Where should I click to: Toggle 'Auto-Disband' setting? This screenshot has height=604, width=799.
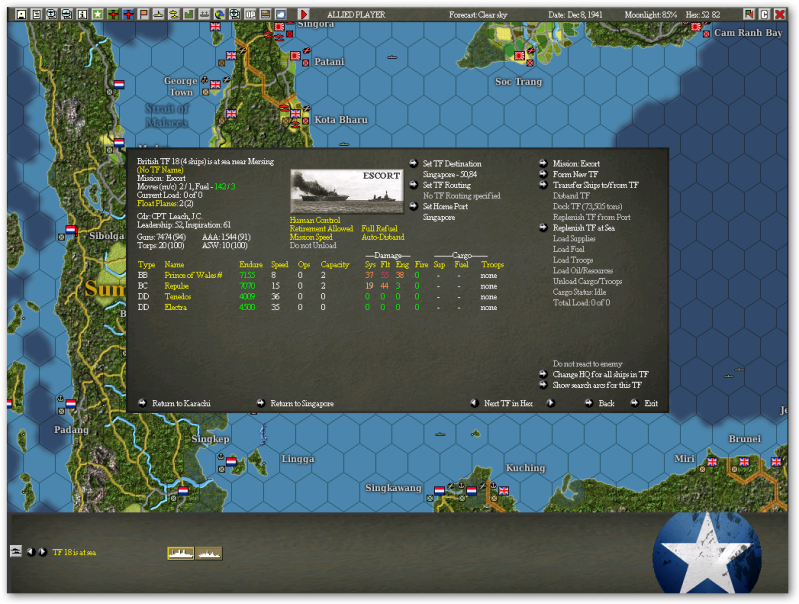tap(383, 237)
